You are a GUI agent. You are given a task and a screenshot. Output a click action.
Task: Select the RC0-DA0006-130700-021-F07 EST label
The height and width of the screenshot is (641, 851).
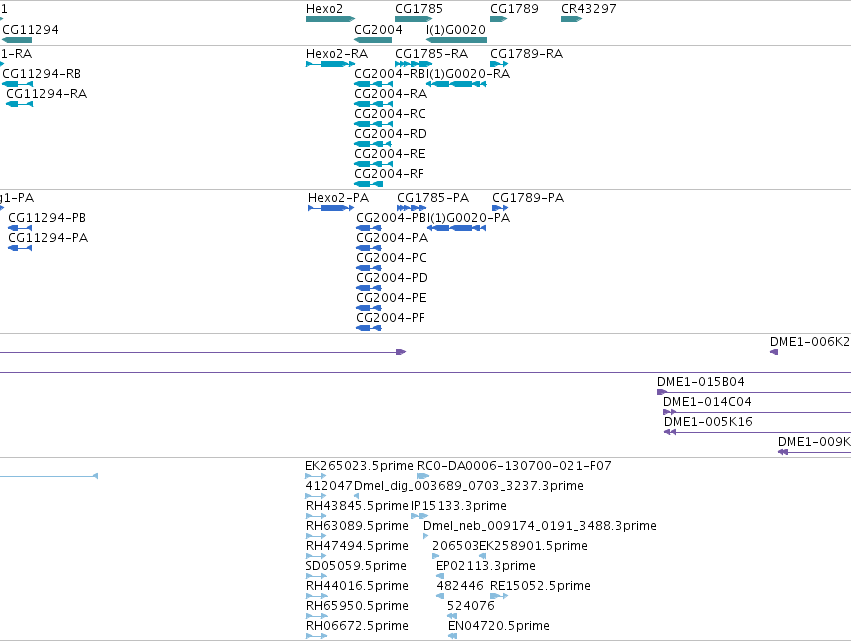pos(514,466)
